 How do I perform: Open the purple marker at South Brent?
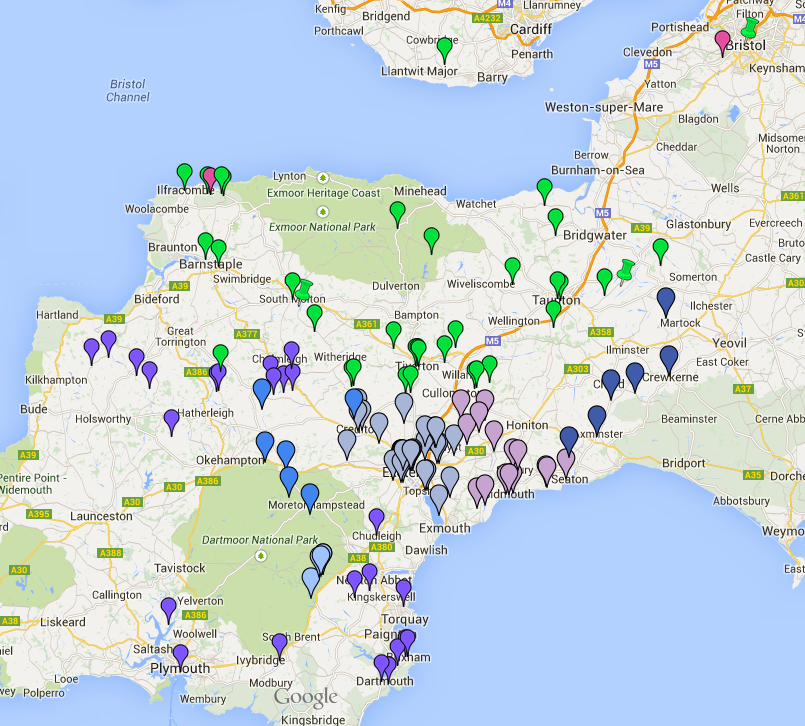(280, 643)
